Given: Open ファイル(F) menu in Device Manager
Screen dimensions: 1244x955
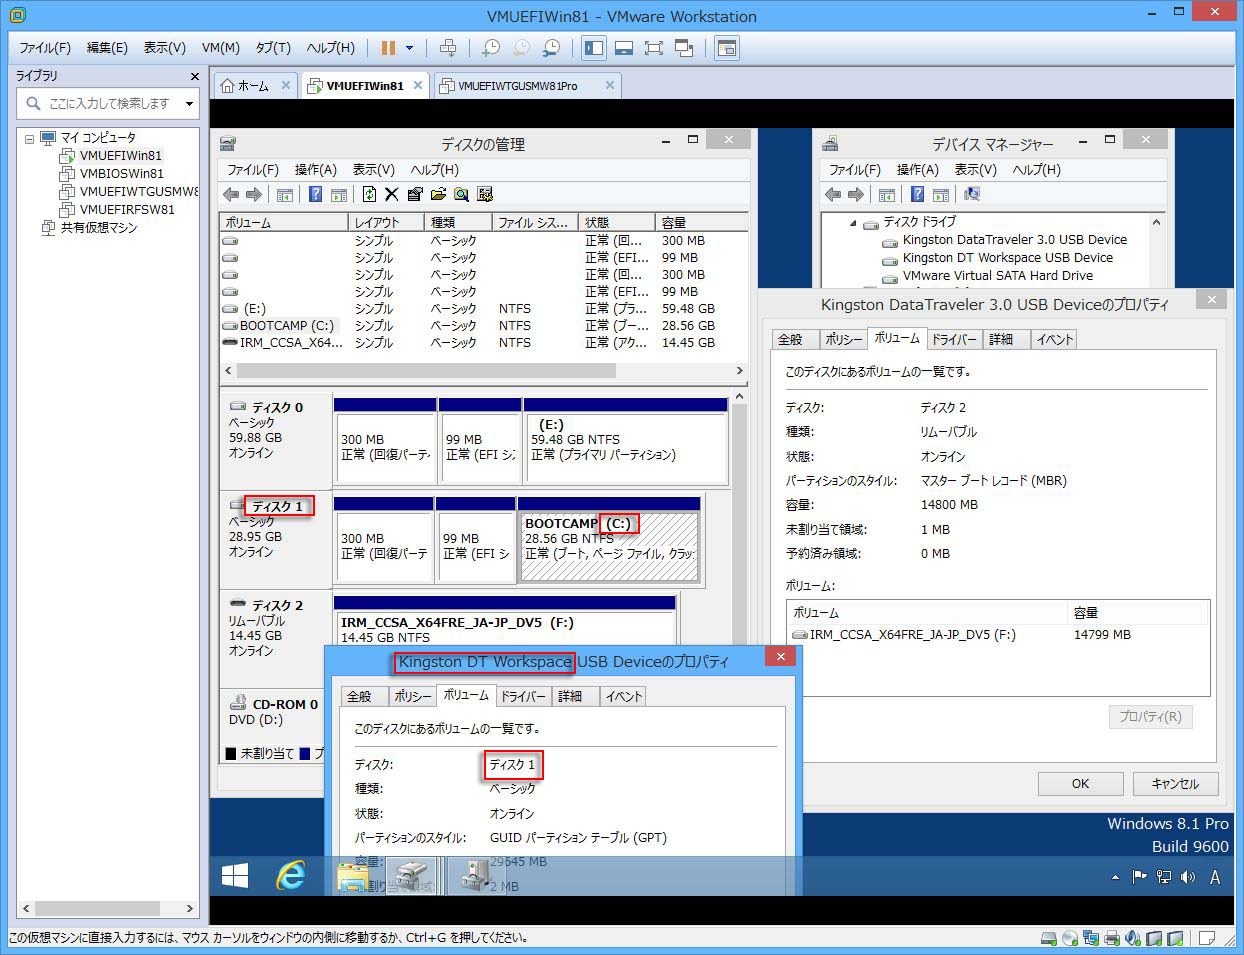Looking at the screenshot, I should (x=855, y=170).
